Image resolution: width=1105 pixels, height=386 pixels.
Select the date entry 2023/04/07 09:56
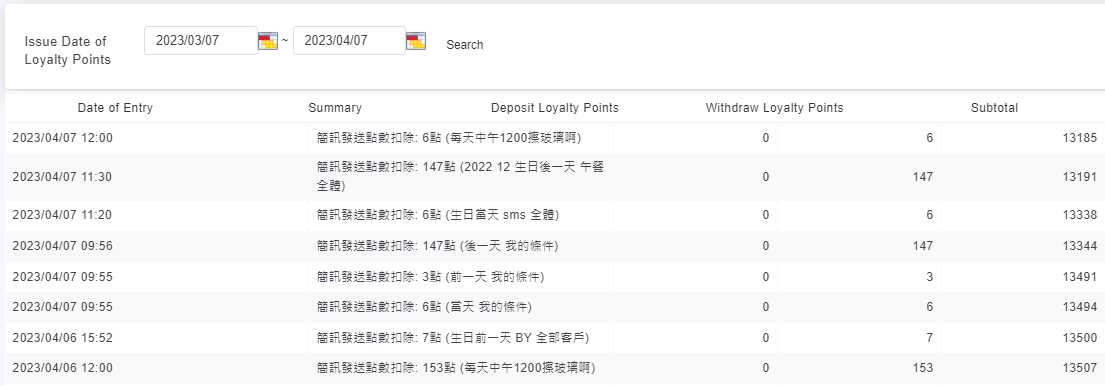pyautogui.click(x=62, y=246)
